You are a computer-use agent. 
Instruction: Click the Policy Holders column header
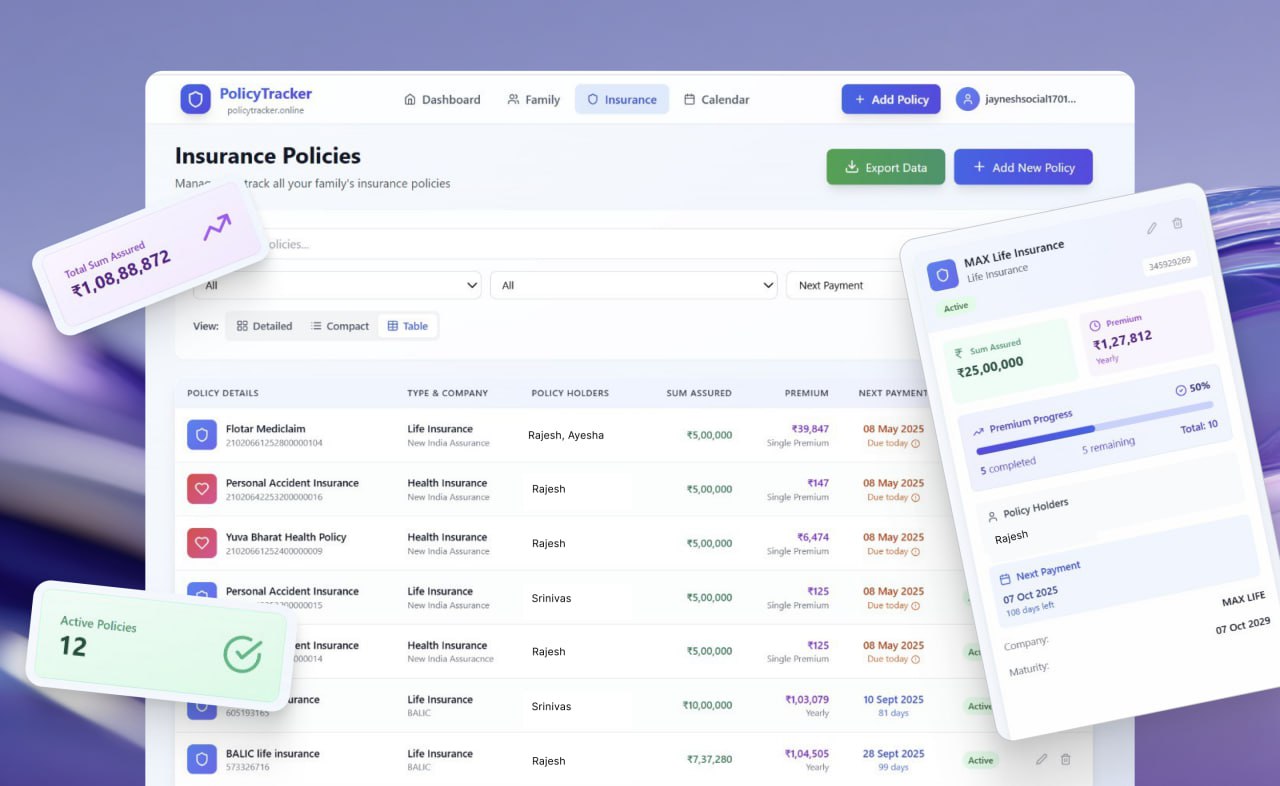click(x=570, y=393)
